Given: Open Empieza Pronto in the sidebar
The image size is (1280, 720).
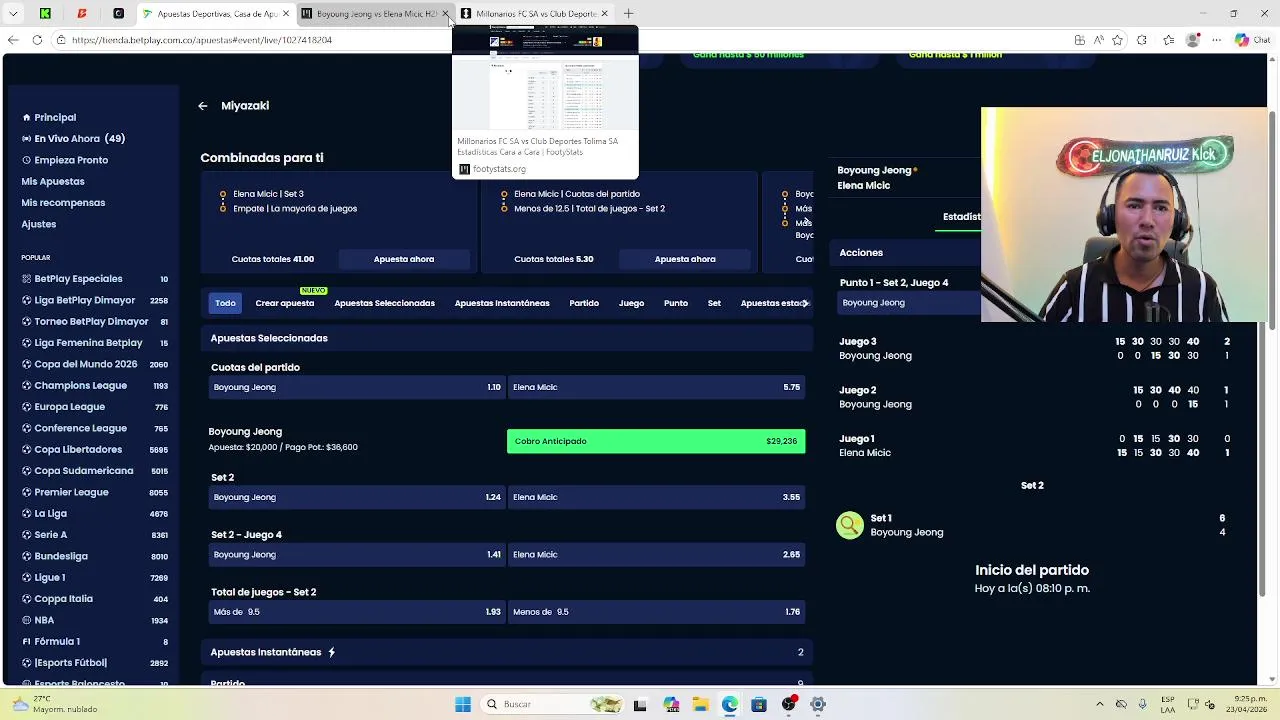Looking at the screenshot, I should point(65,160).
